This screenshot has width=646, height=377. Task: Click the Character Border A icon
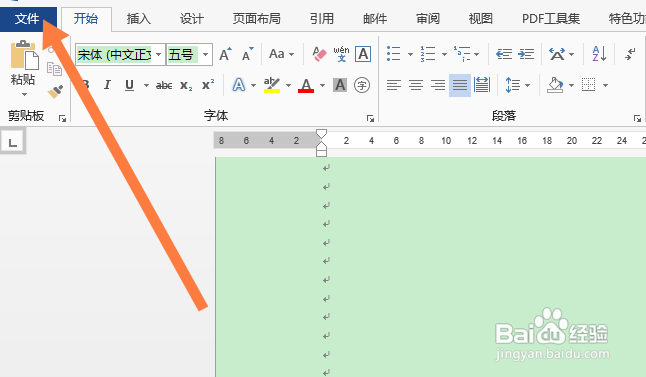click(363, 54)
